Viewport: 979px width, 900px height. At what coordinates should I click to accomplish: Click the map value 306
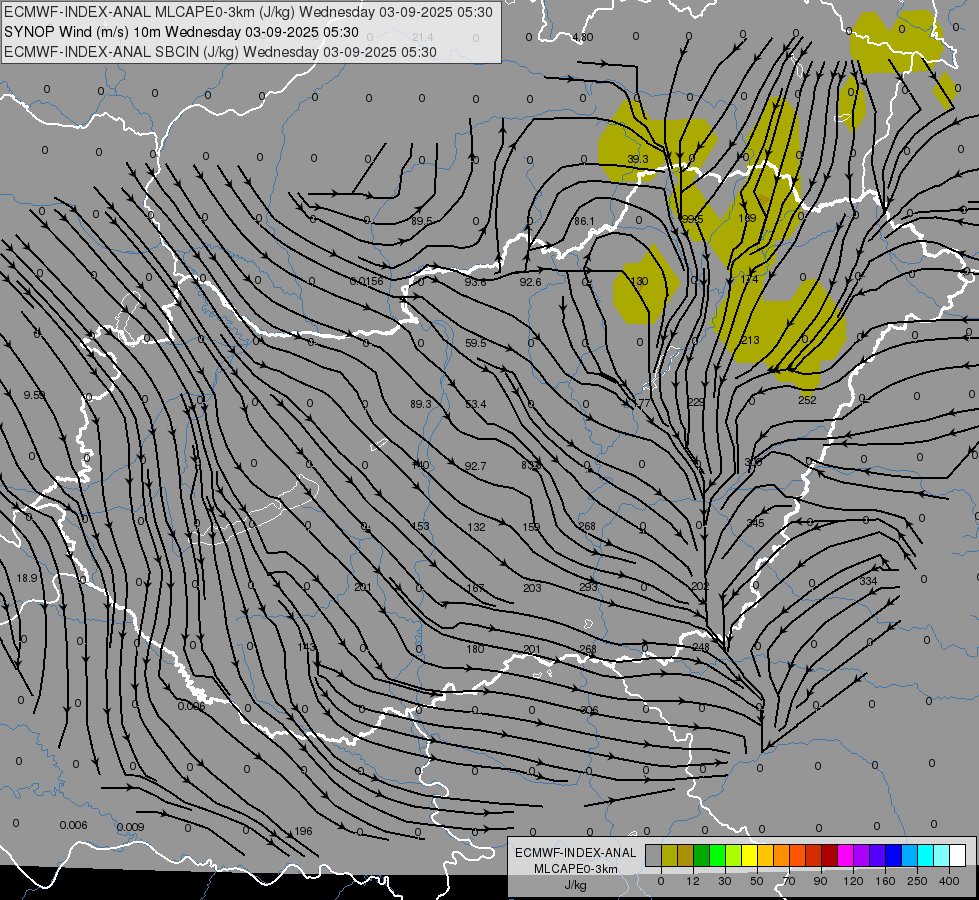pyautogui.click(x=589, y=710)
